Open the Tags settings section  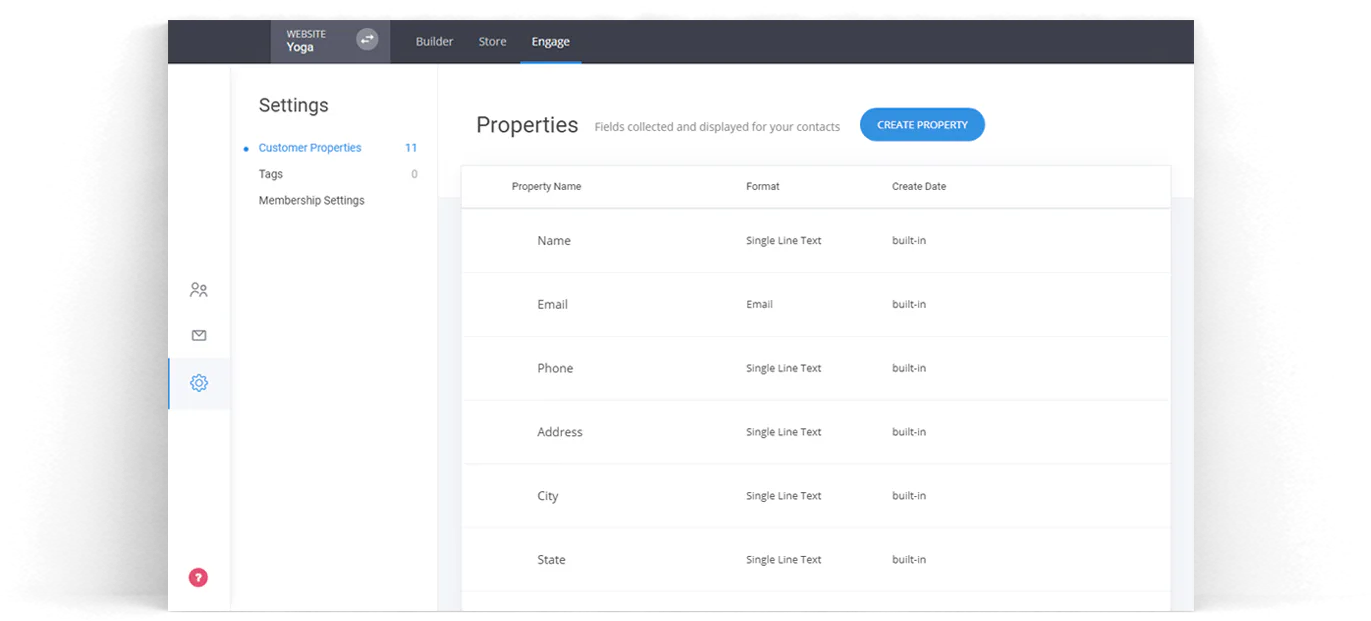point(270,173)
